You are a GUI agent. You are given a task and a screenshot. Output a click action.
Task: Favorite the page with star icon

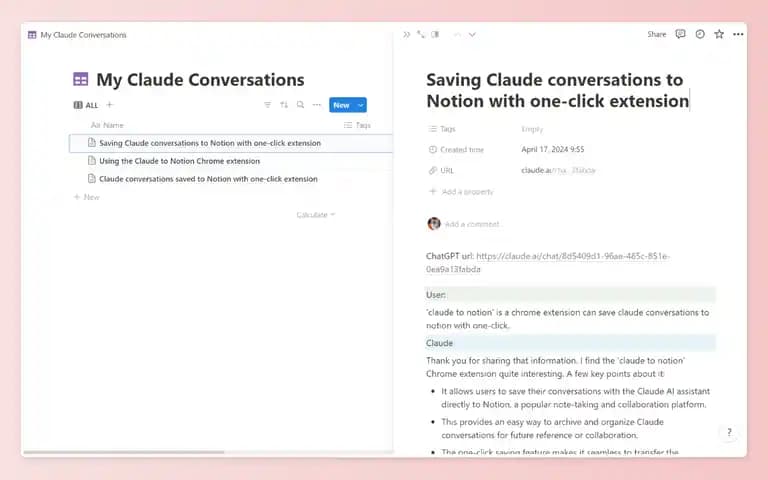719,34
